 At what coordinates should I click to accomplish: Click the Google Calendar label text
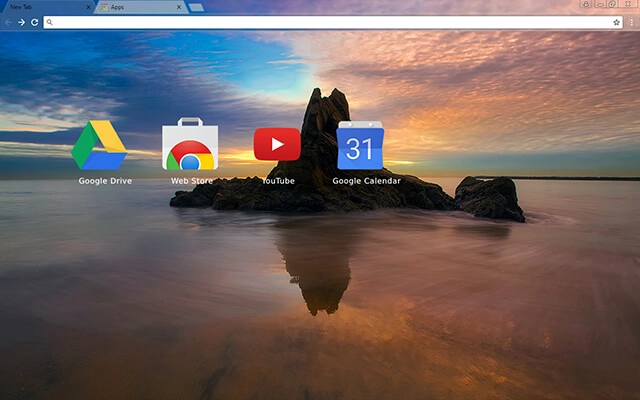pyautogui.click(x=367, y=181)
